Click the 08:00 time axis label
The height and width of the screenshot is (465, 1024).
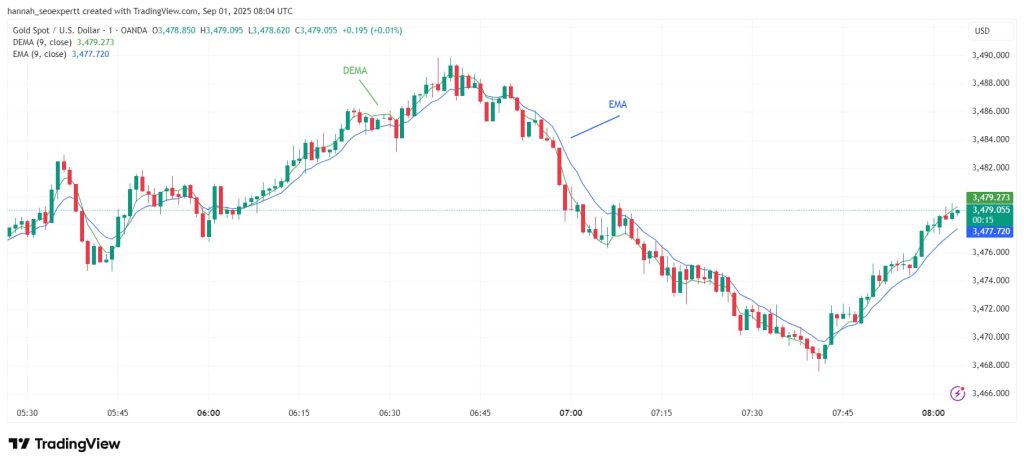pyautogui.click(x=933, y=413)
